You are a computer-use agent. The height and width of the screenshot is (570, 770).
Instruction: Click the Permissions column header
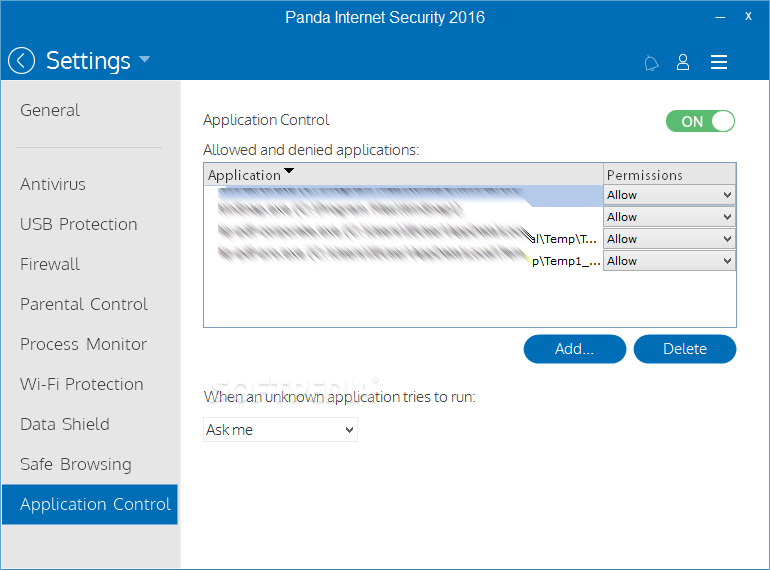click(x=669, y=174)
